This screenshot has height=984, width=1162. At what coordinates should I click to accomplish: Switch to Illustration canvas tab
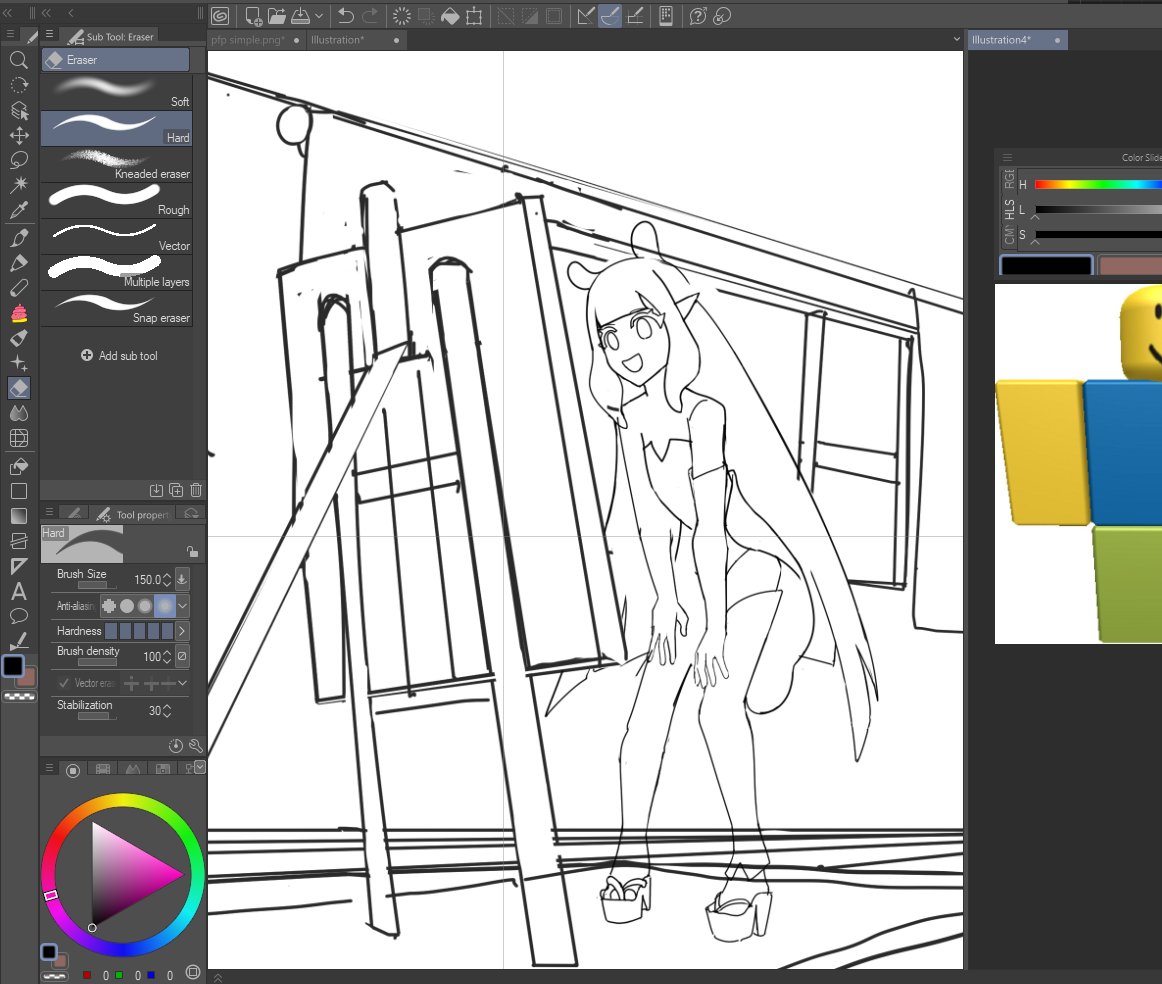pyautogui.click(x=354, y=40)
